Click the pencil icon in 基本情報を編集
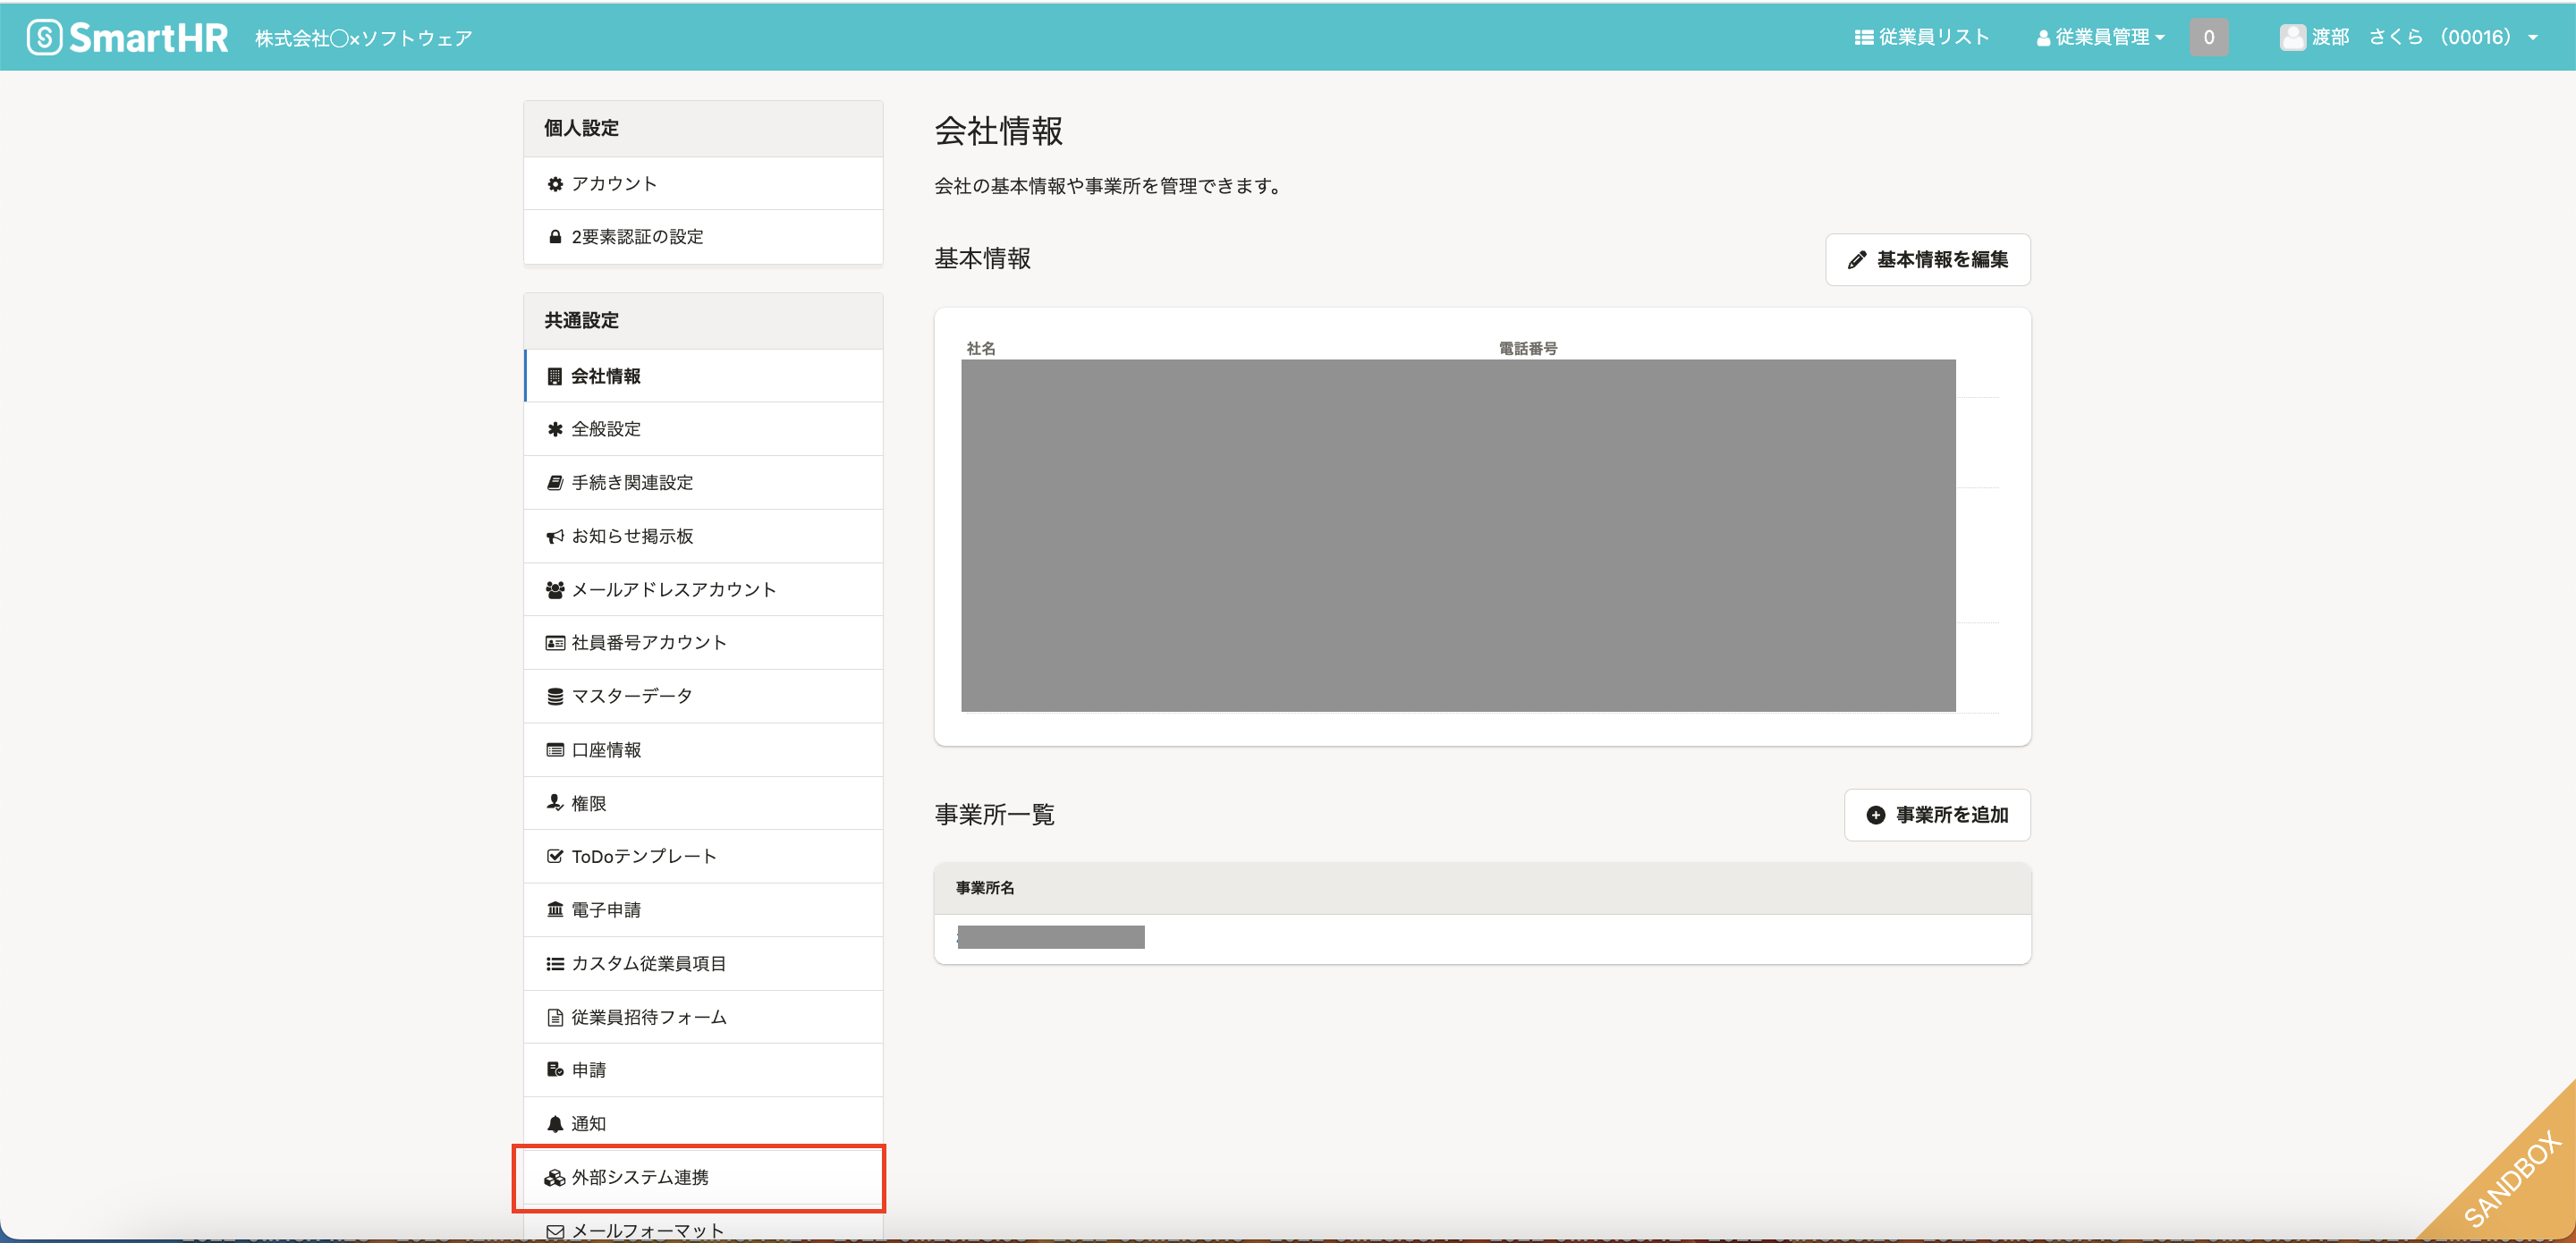Viewport: 2576px width, 1243px height. coord(1857,260)
